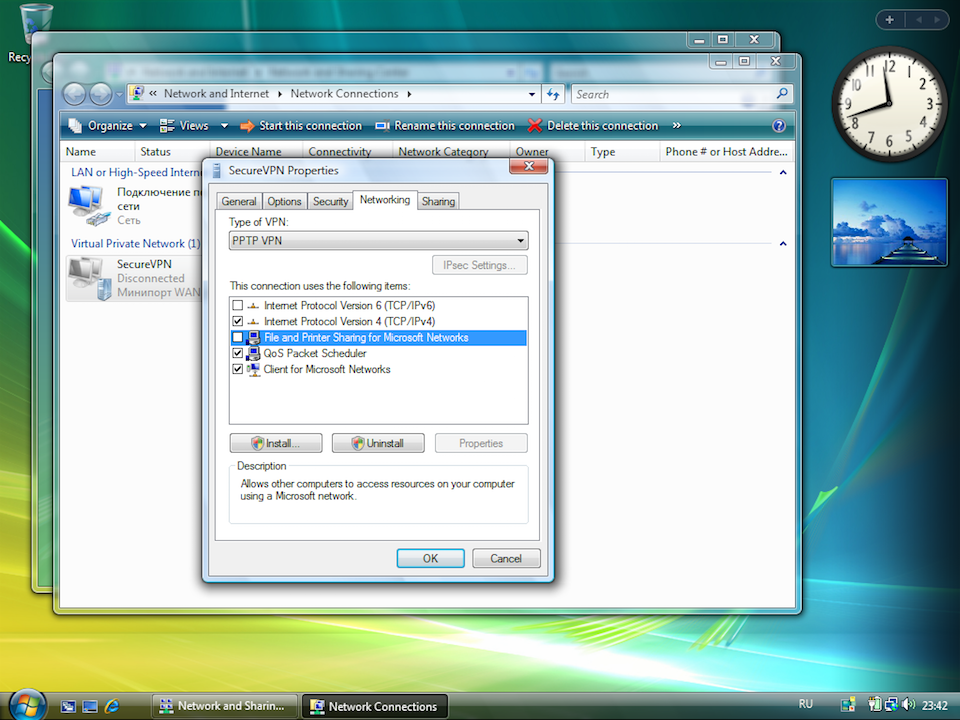
Task: Click Network Connections breadcrumb
Action: coord(344,94)
